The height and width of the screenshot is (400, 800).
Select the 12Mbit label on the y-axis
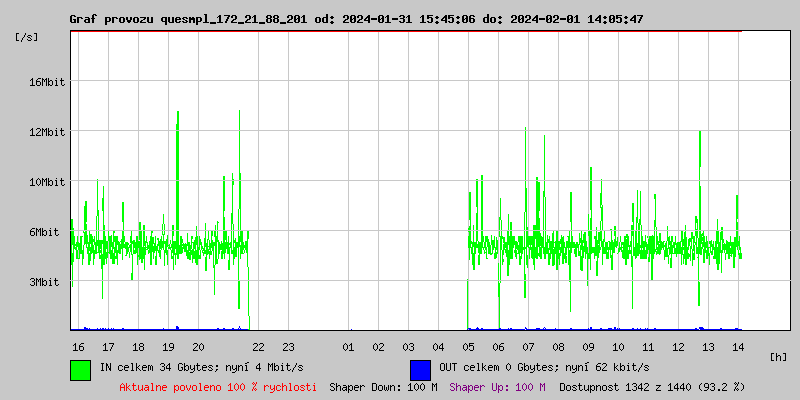(x=46, y=132)
